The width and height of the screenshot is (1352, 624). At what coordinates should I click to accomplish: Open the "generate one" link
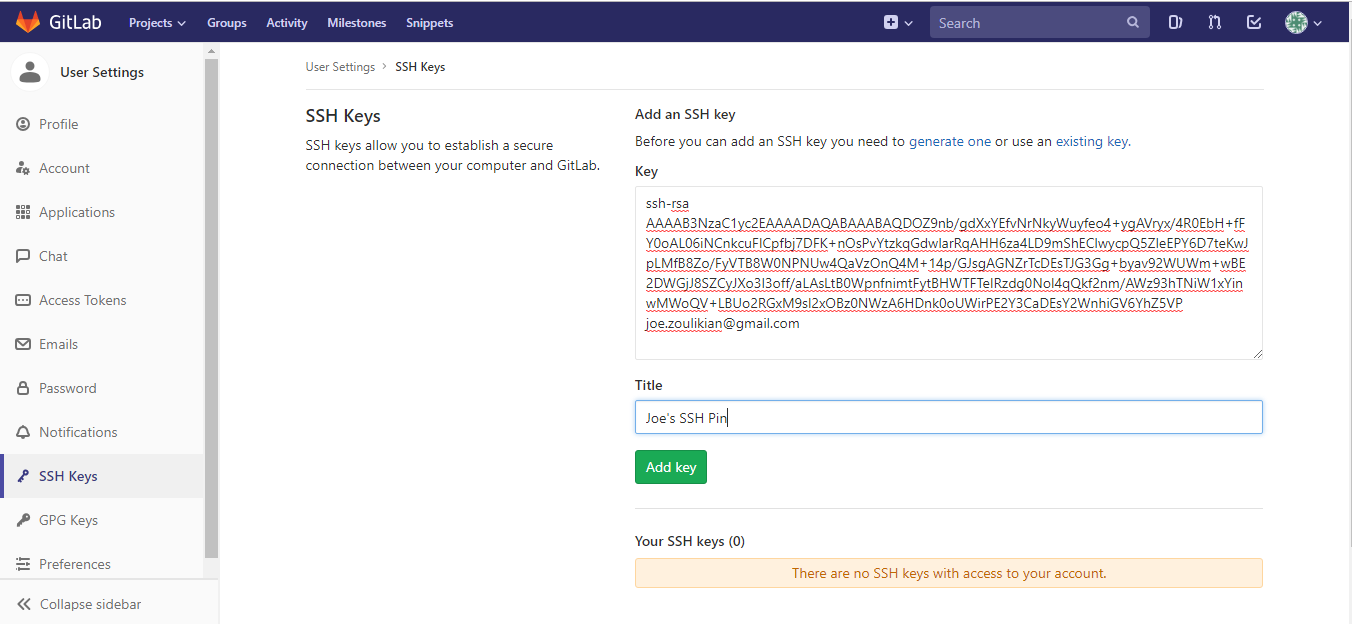click(949, 141)
